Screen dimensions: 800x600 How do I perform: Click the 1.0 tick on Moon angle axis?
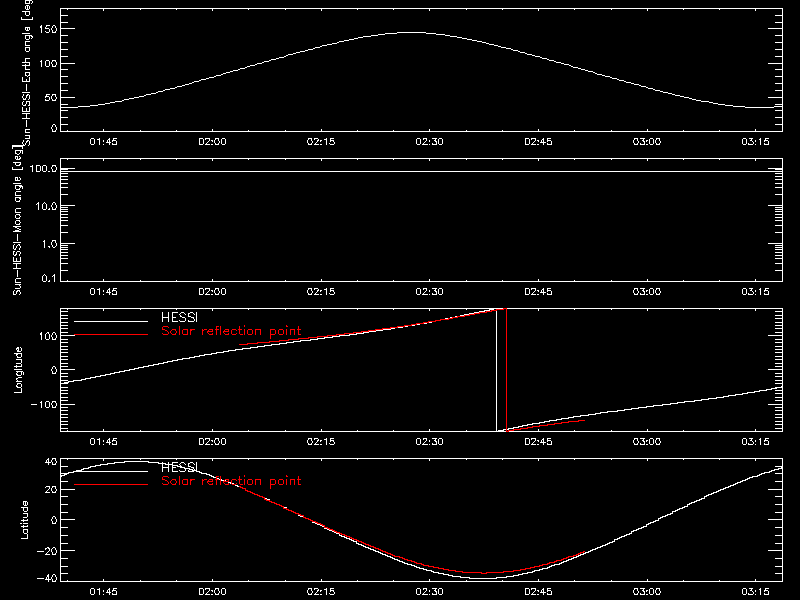49,244
